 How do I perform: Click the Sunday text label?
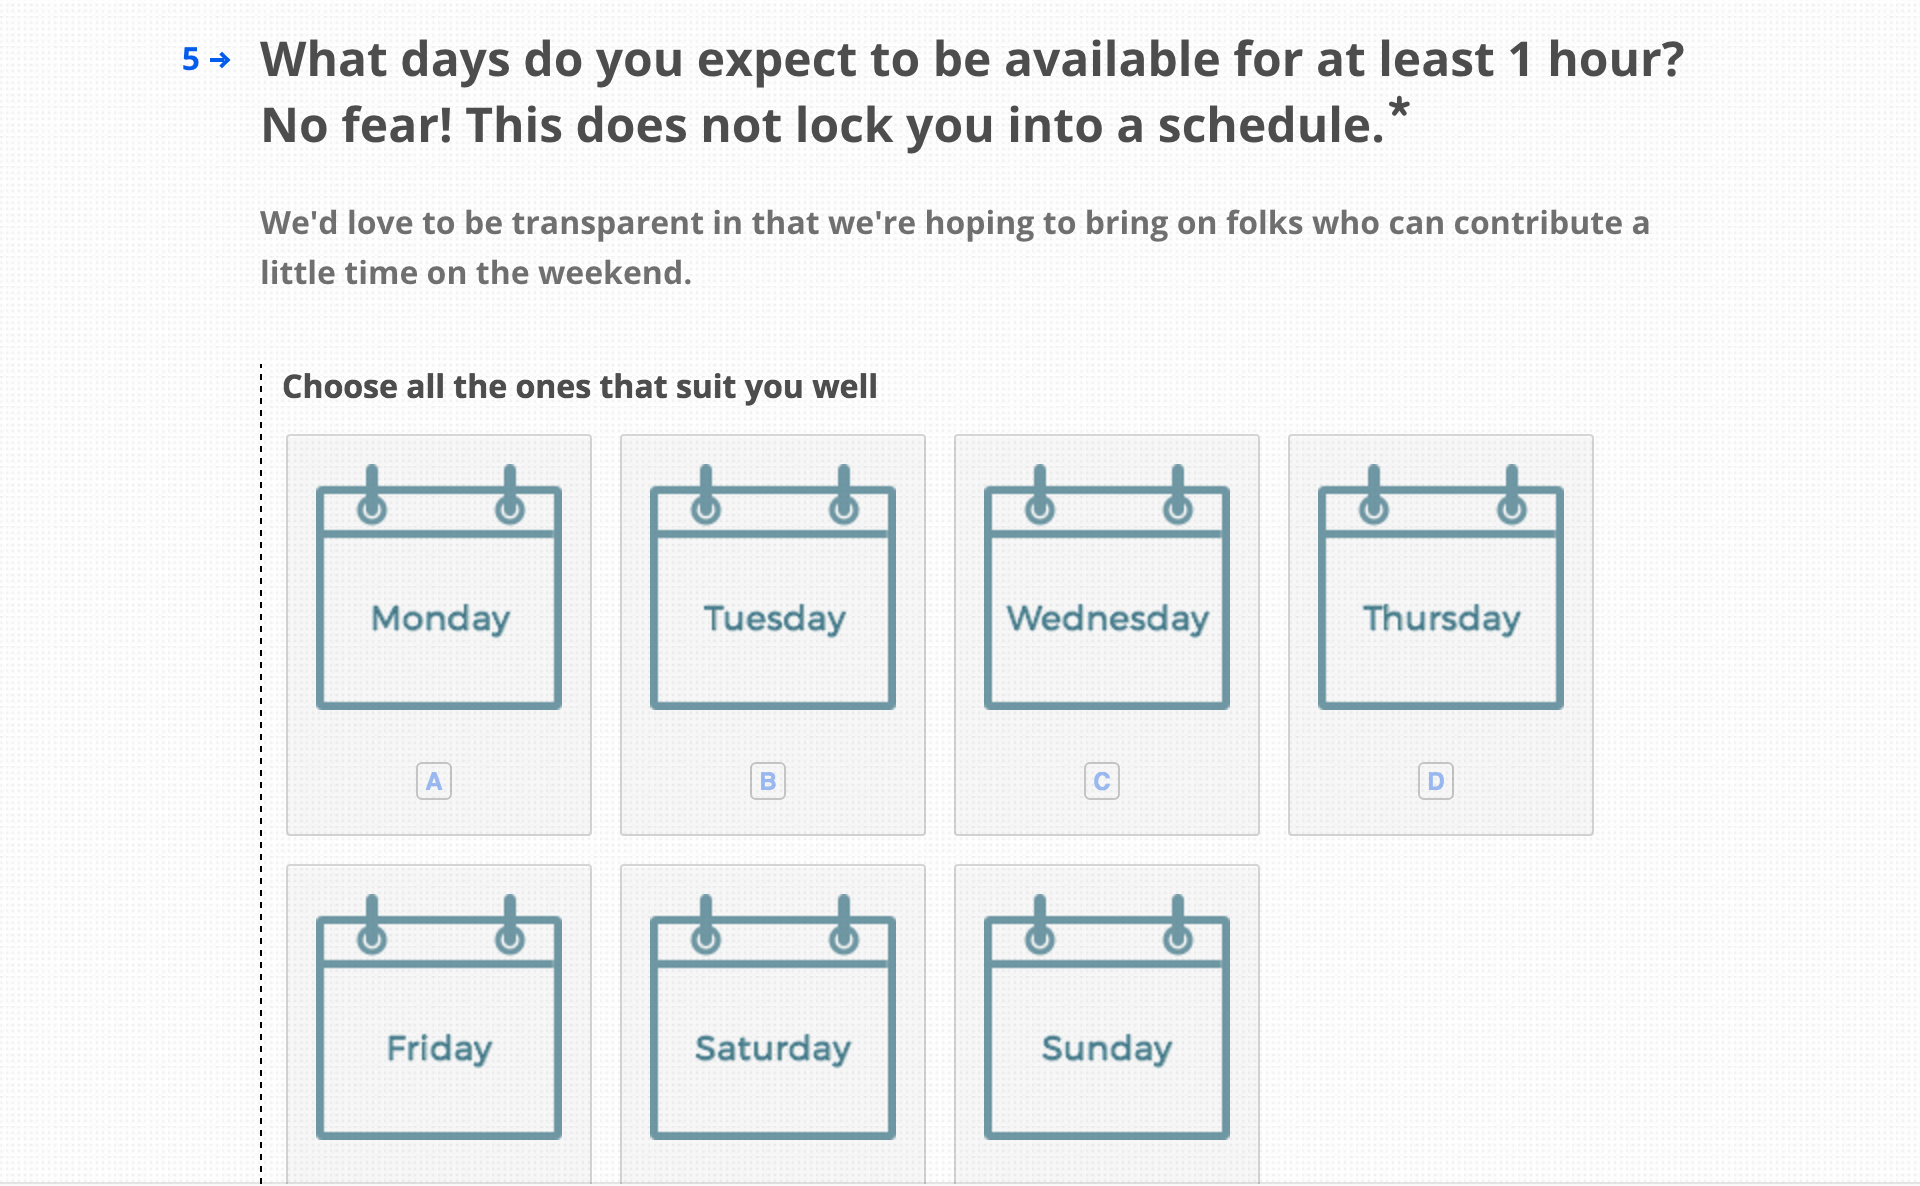[1107, 1049]
